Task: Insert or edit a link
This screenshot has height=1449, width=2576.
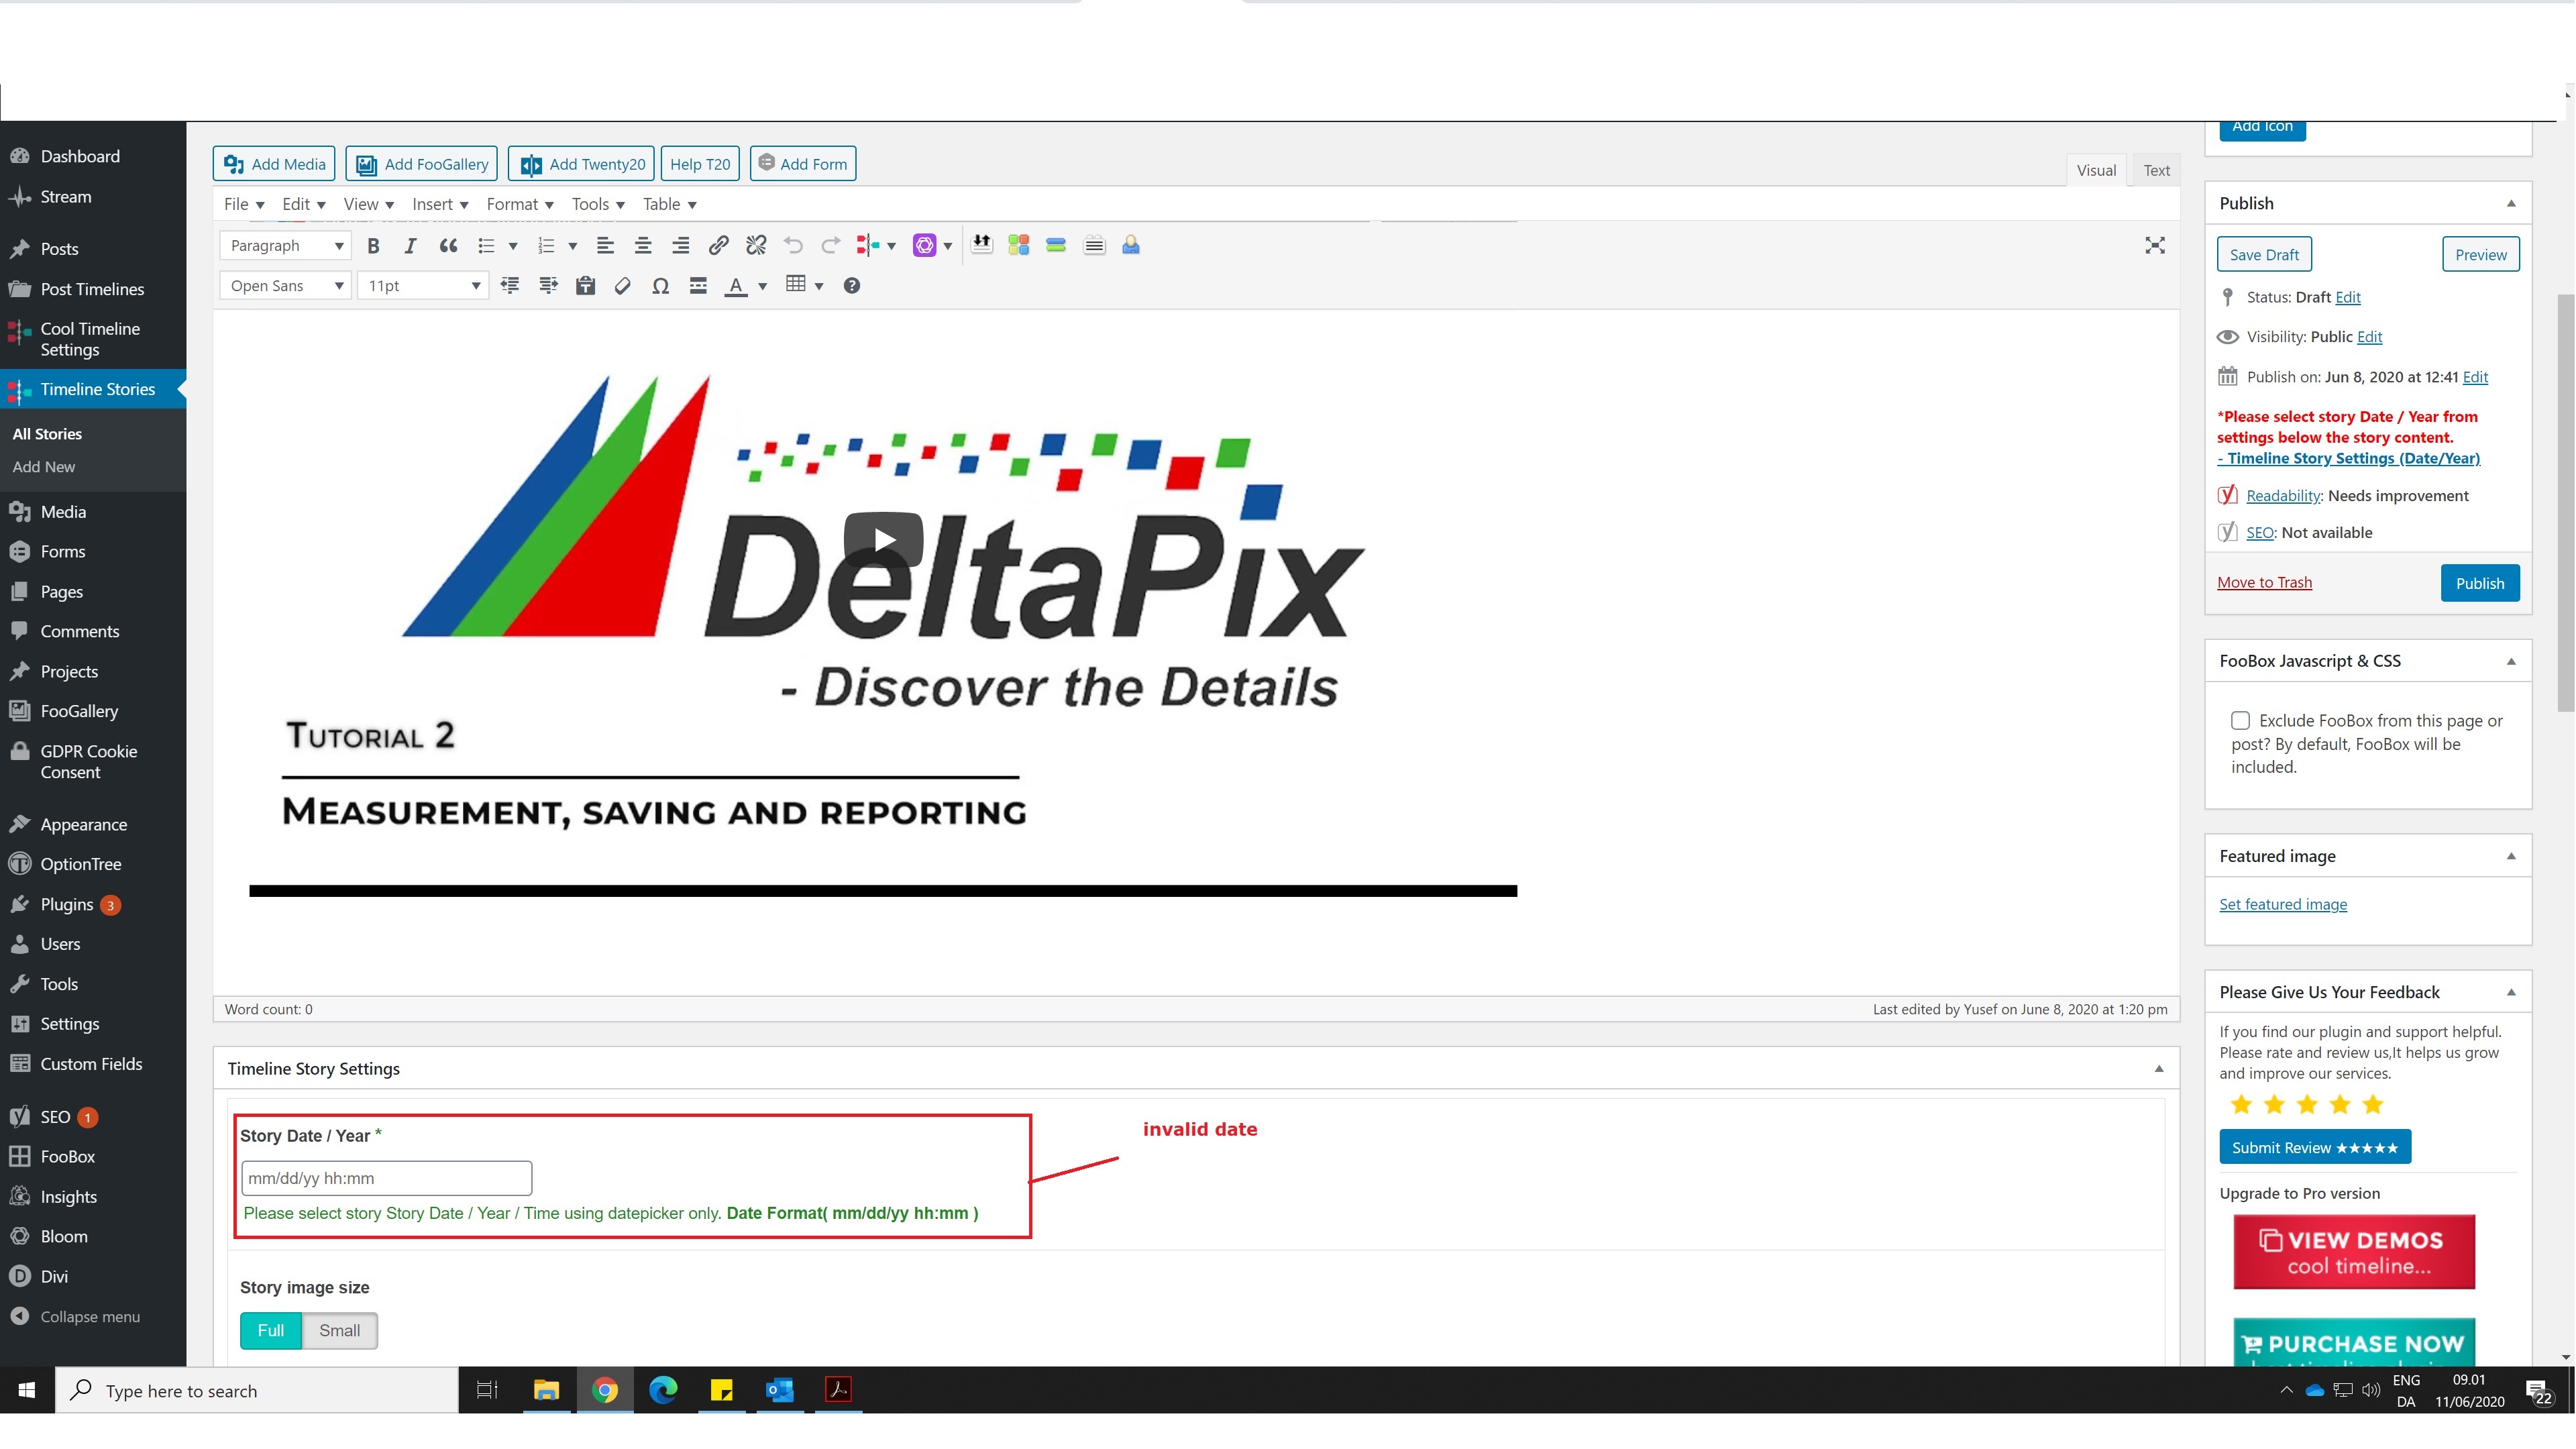Action: coord(718,246)
